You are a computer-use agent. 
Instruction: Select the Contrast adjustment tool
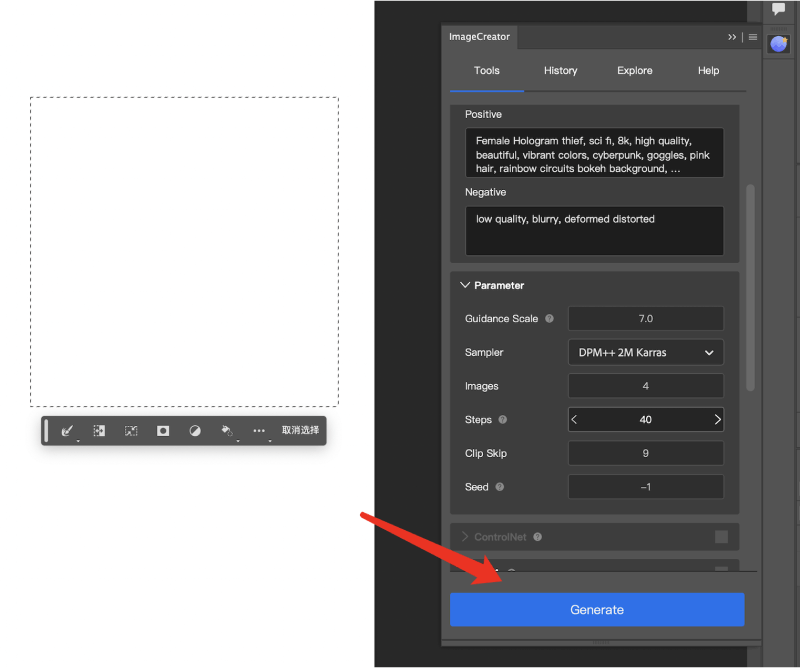[194, 431]
